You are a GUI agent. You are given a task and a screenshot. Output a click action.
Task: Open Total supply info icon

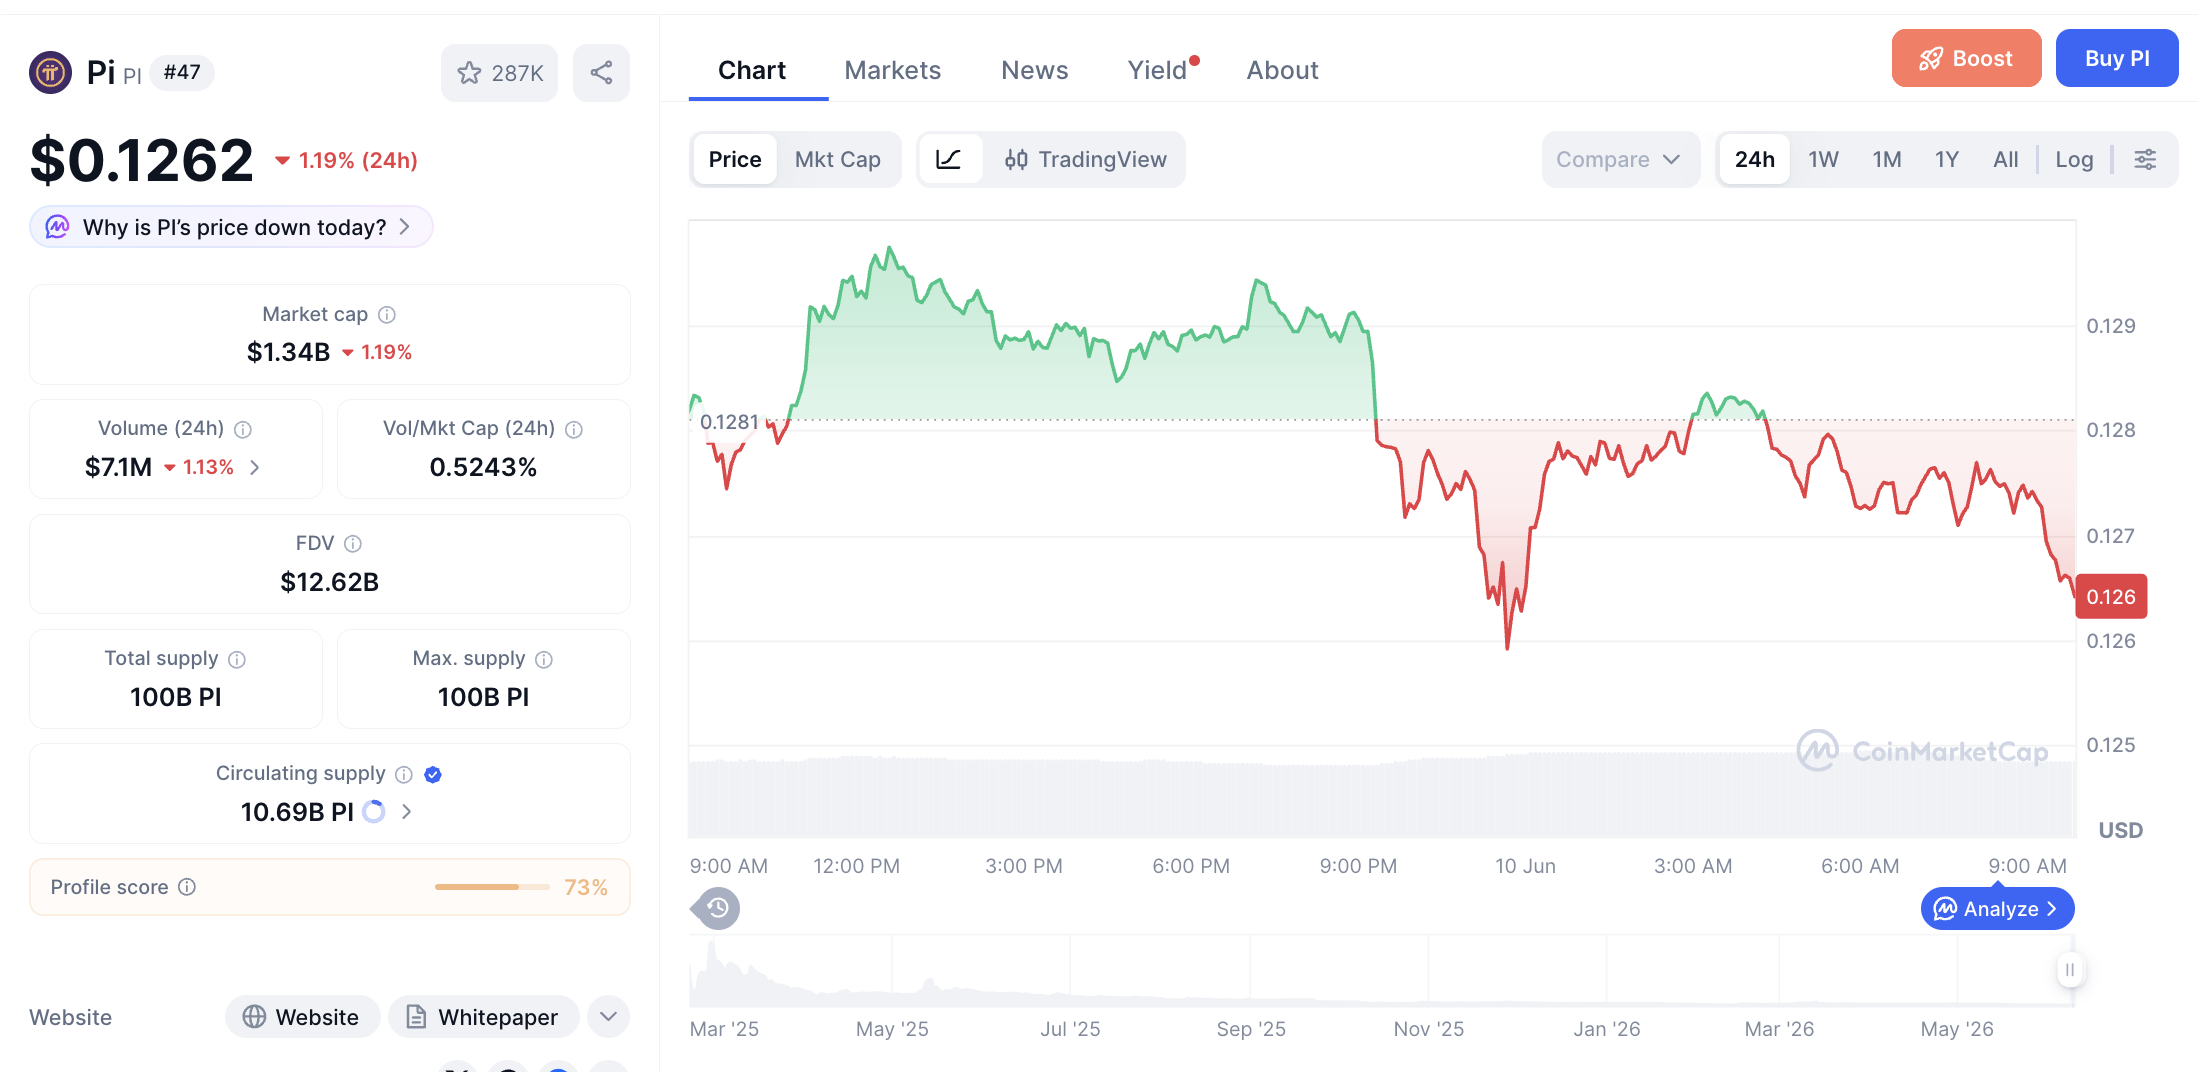pos(237,660)
